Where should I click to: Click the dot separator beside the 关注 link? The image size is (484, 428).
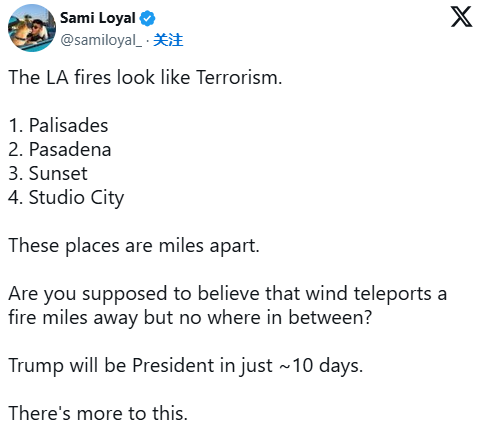point(148,41)
